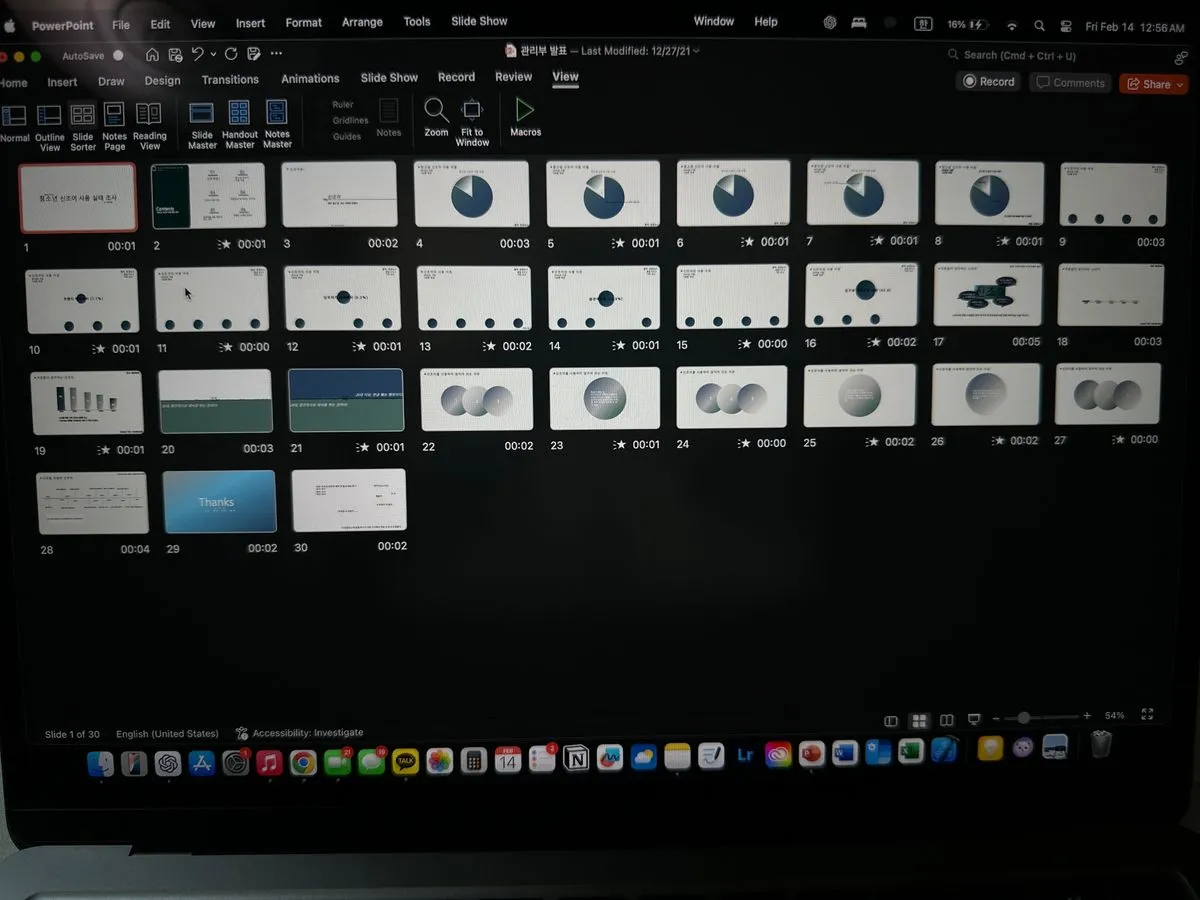This screenshot has height=900, width=1200.
Task: Switch to Normal view in ribbon
Action: (x=14, y=118)
